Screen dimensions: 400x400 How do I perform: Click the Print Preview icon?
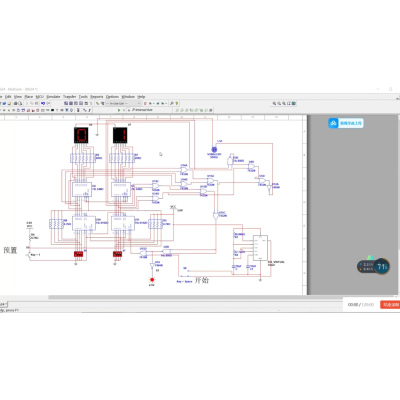[20, 103]
